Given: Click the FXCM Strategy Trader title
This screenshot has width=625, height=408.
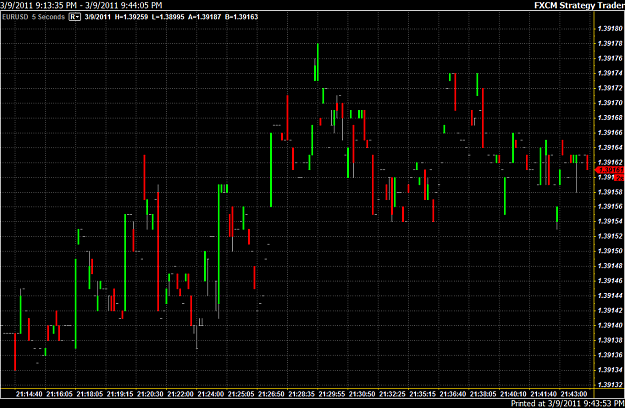Looking at the screenshot, I should click(x=579, y=5).
